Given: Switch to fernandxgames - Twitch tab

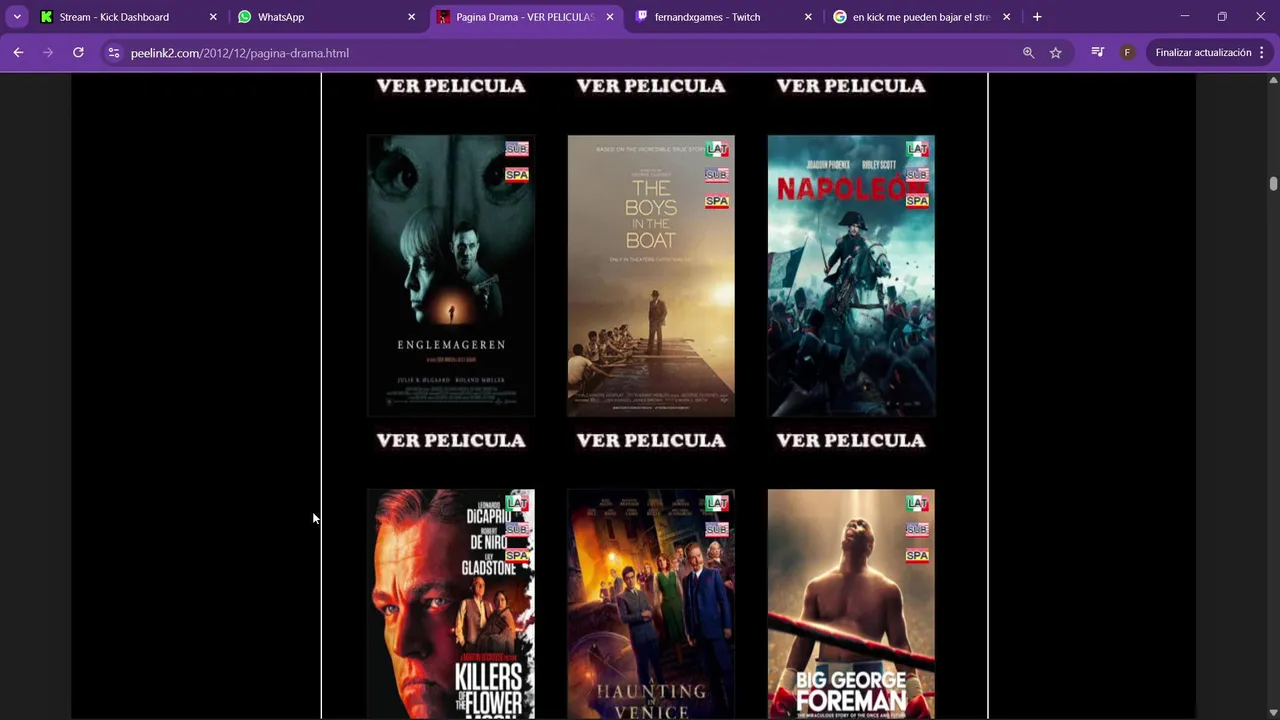Looking at the screenshot, I should [722, 17].
